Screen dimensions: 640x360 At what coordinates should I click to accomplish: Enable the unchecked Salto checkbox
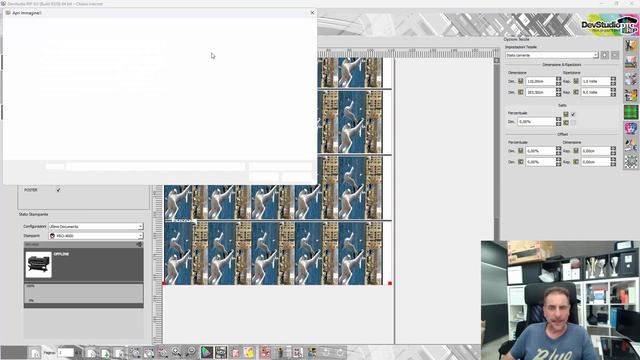573,122
